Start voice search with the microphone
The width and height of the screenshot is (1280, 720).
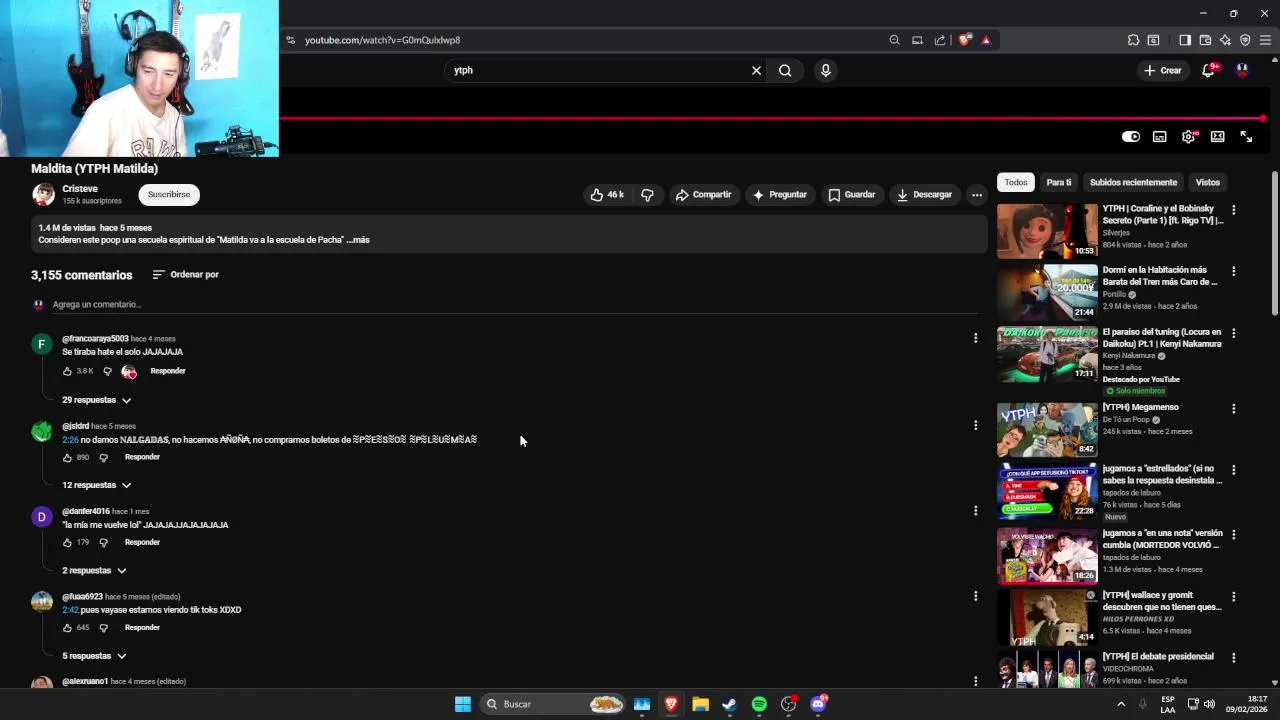[x=825, y=70]
